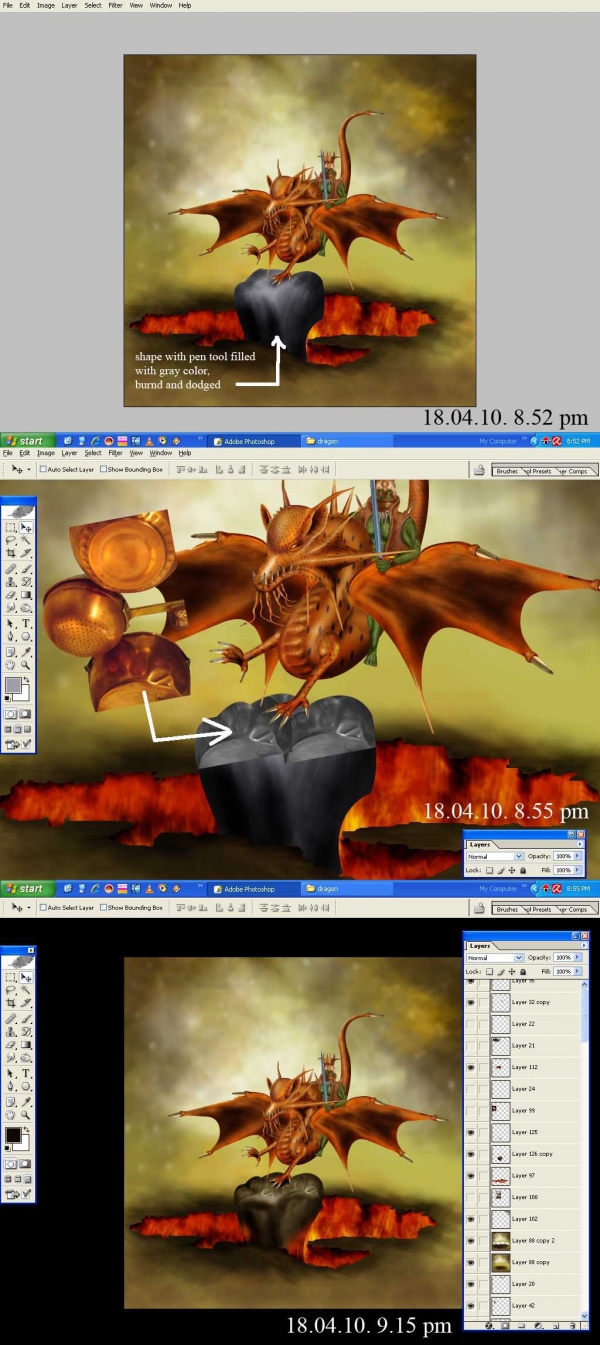The width and height of the screenshot is (600, 1345).
Task: Show hidden Layer 21 via visibility box
Action: 471,1045
